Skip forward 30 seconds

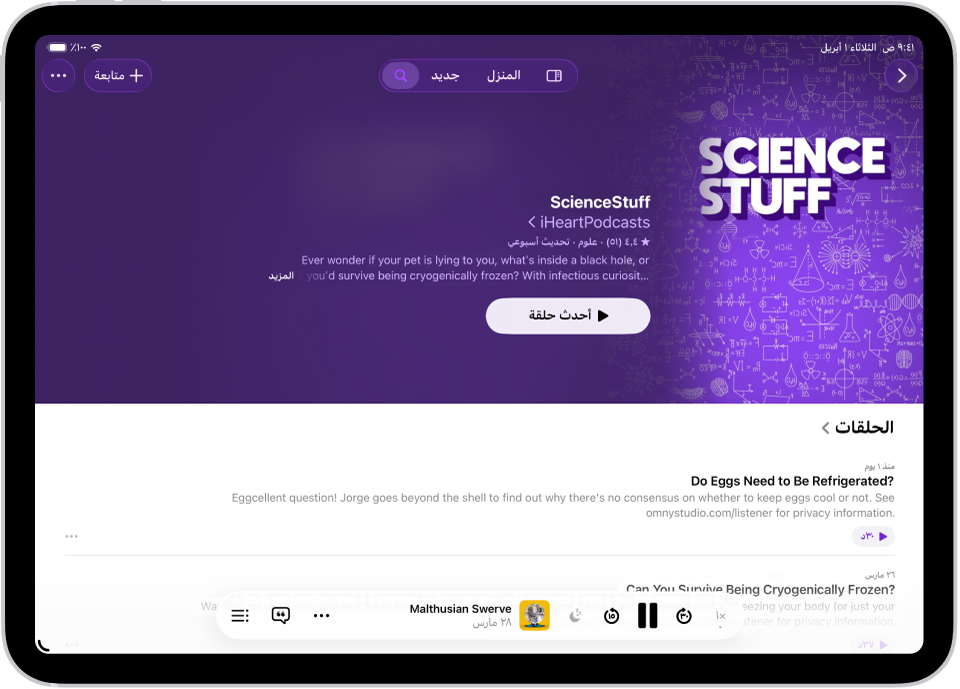pos(684,616)
